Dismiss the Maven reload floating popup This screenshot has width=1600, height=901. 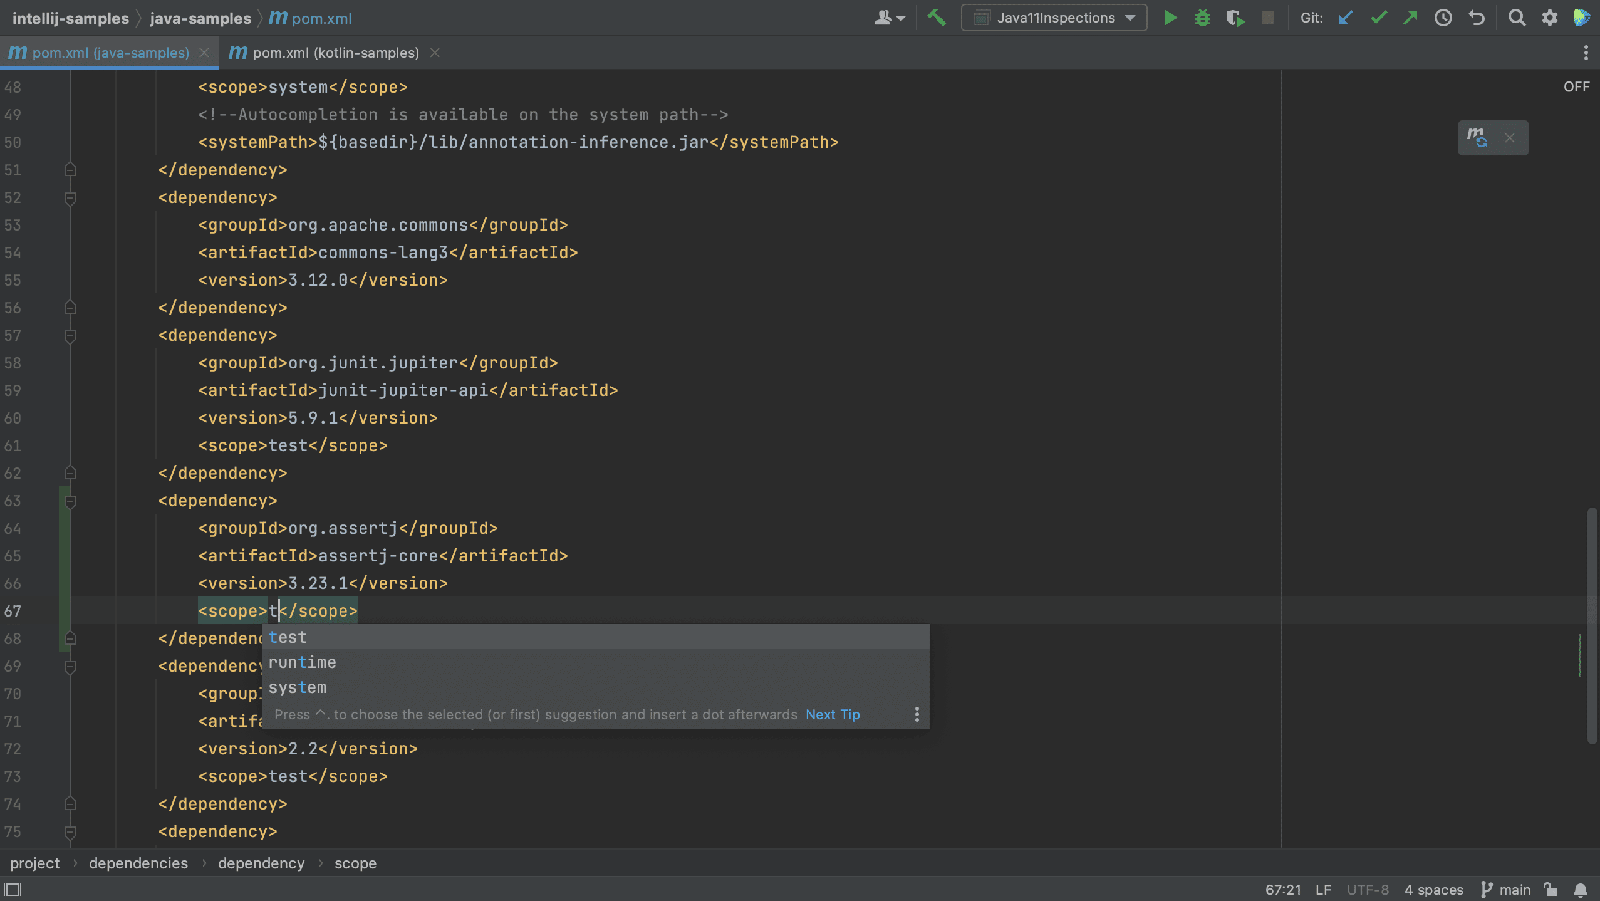(1510, 138)
